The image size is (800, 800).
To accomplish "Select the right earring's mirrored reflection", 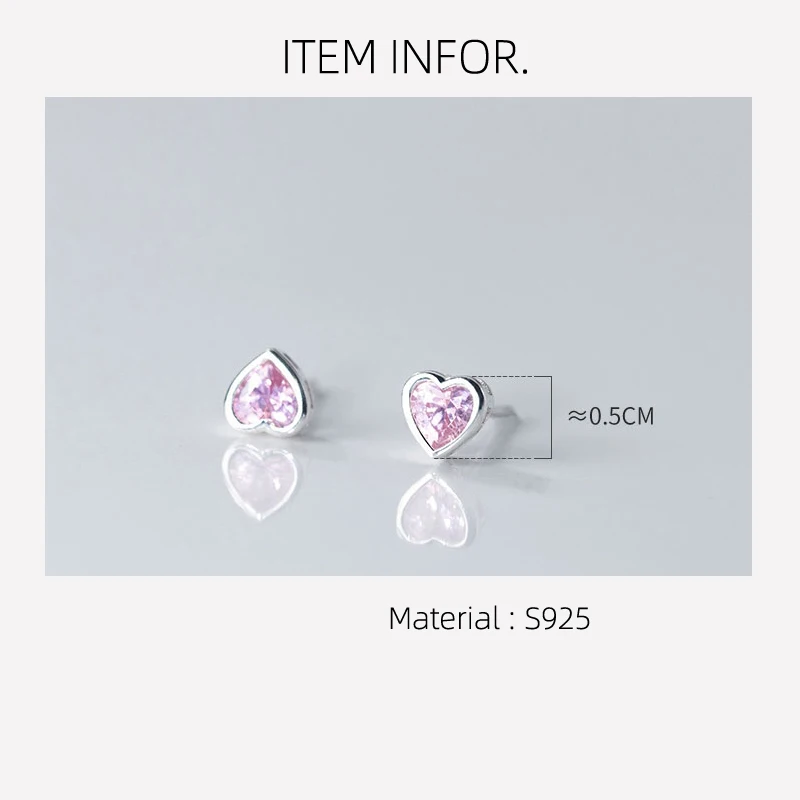I will click(433, 508).
